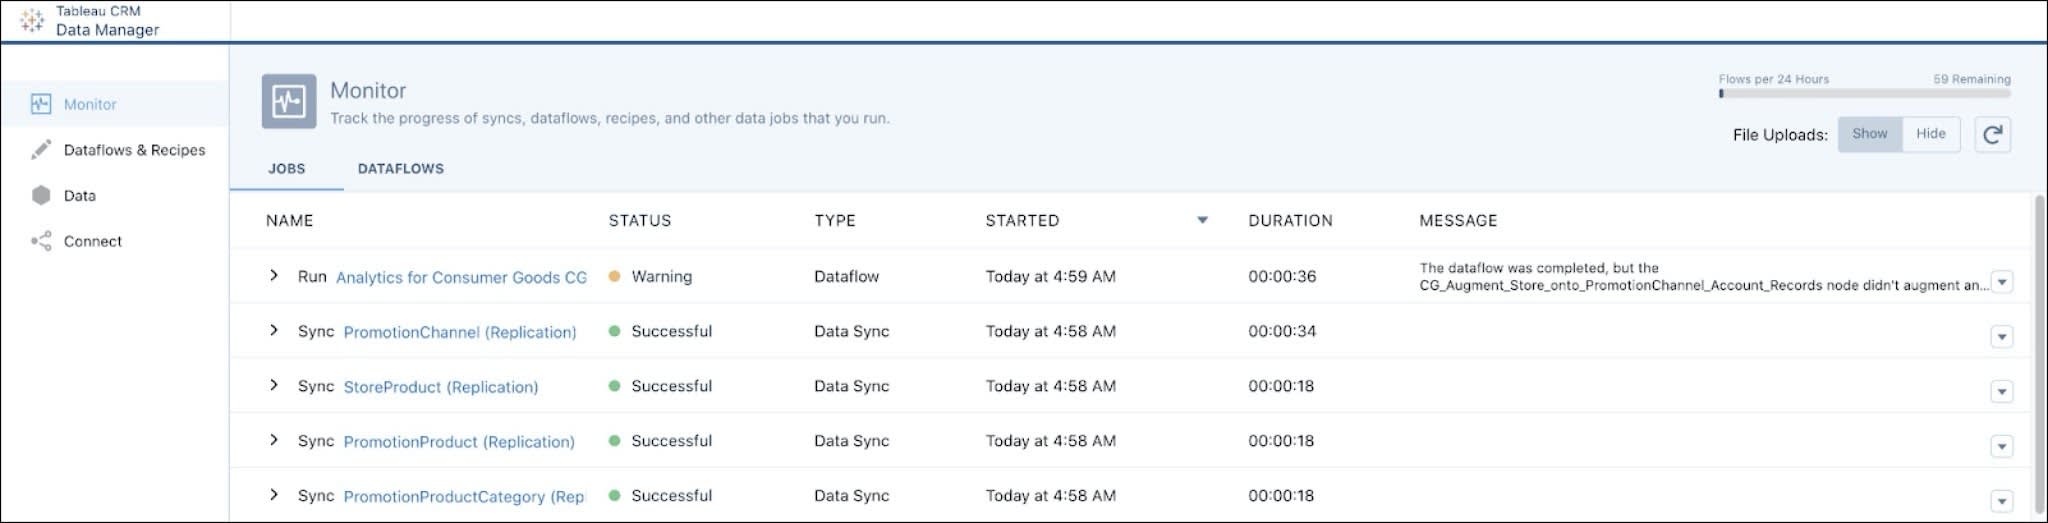Click the Data Manager title text
The width and height of the screenshot is (2048, 523).
tap(107, 30)
